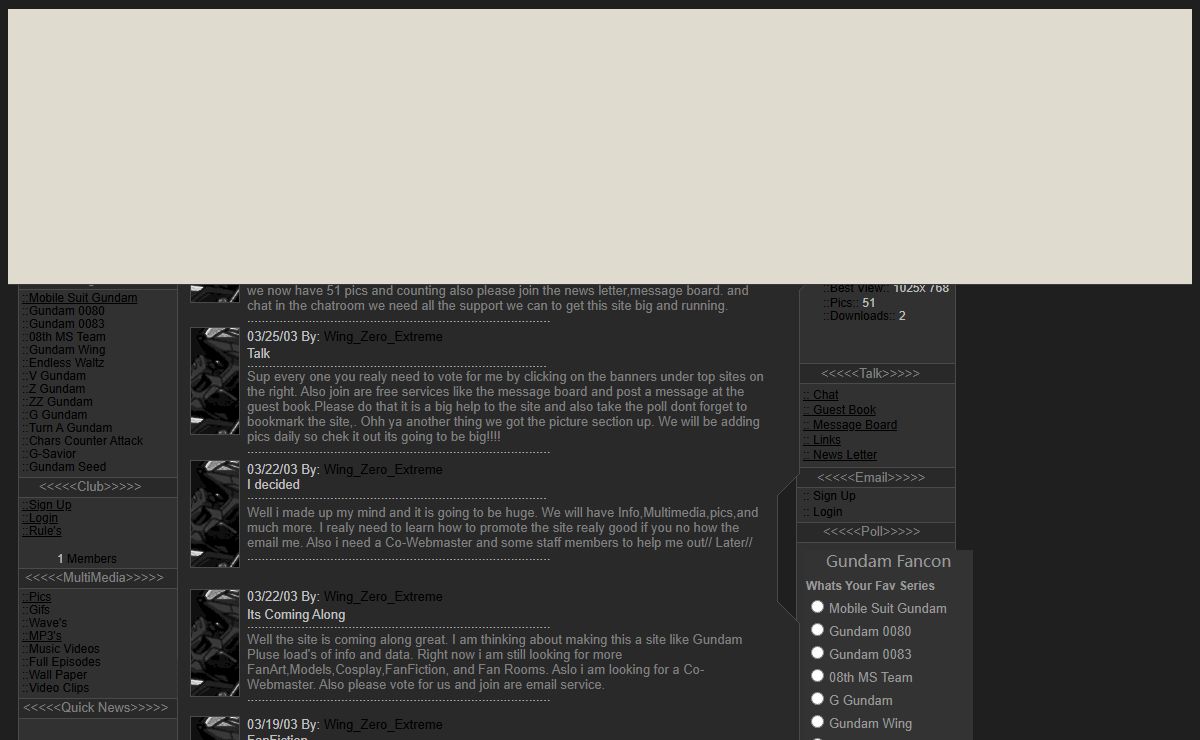Click the Club Login link
This screenshot has width=1200, height=740.
pyautogui.click(x=40, y=518)
